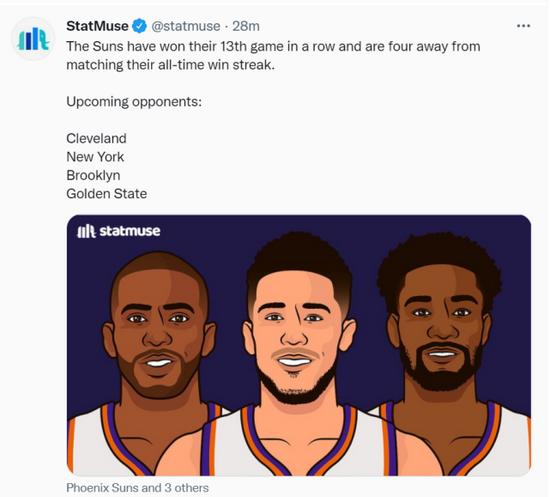
Task: Click the statmuse wordmark inside the image
Action: (130, 231)
